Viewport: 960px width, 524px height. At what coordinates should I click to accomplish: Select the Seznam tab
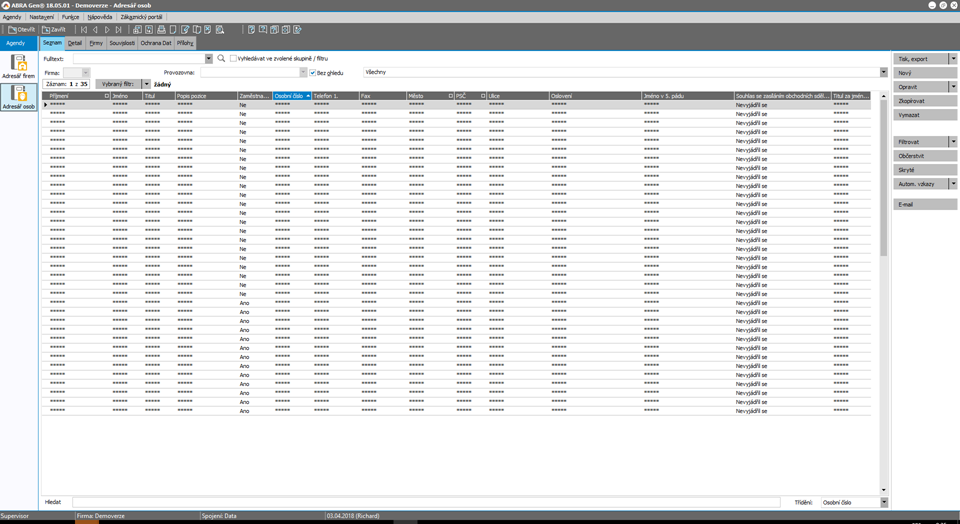52,43
